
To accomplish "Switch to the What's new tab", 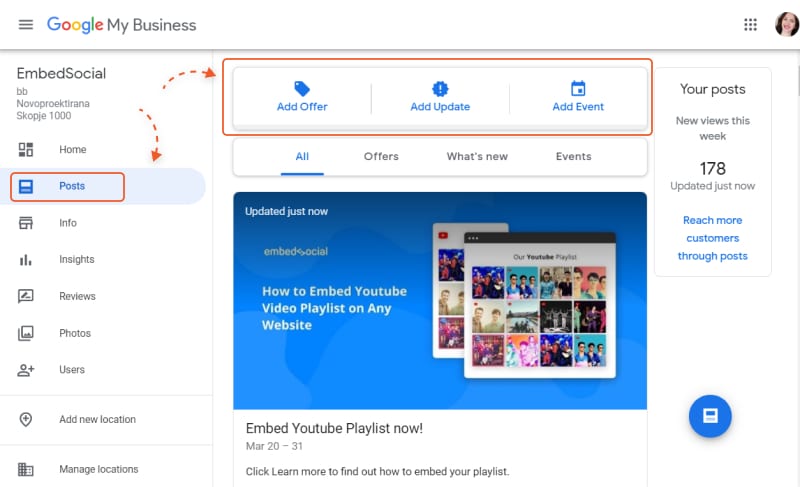I will [x=477, y=157].
